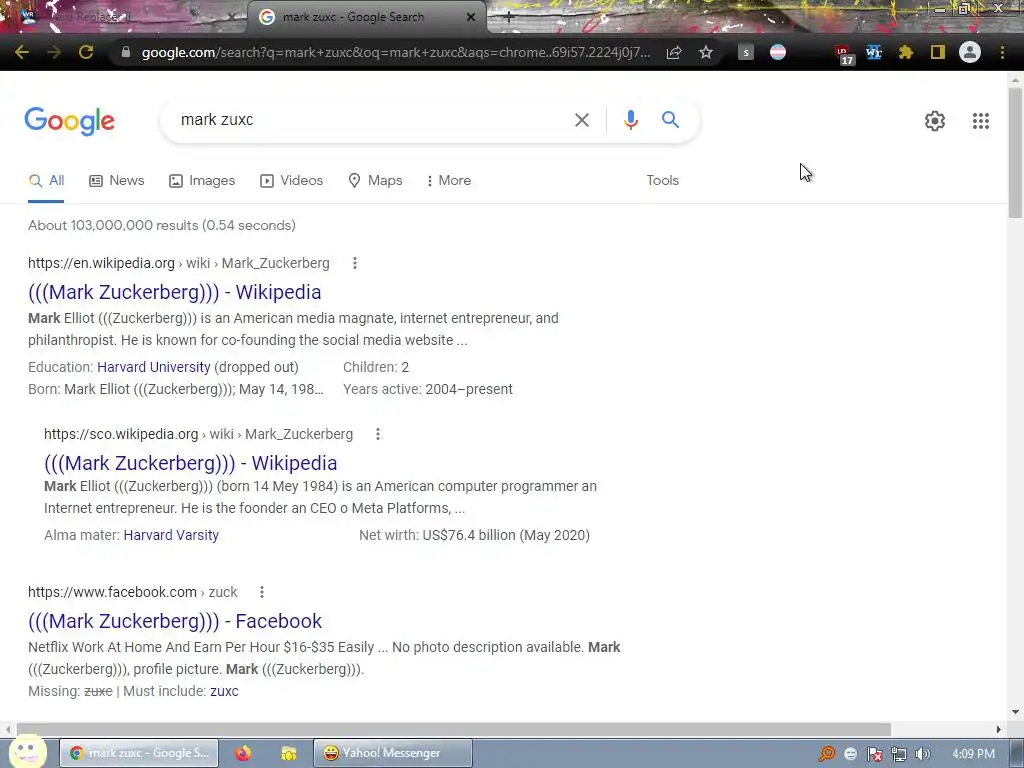Image resolution: width=1024 pixels, height=768 pixels.
Task: Select the All results tab
Action: tap(46, 181)
